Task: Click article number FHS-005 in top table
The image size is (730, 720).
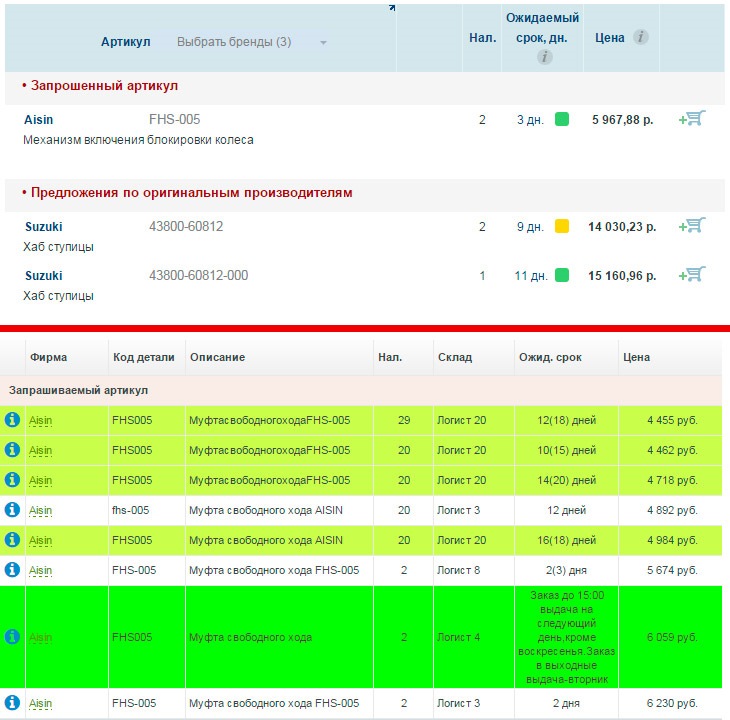Action: pyautogui.click(x=175, y=120)
